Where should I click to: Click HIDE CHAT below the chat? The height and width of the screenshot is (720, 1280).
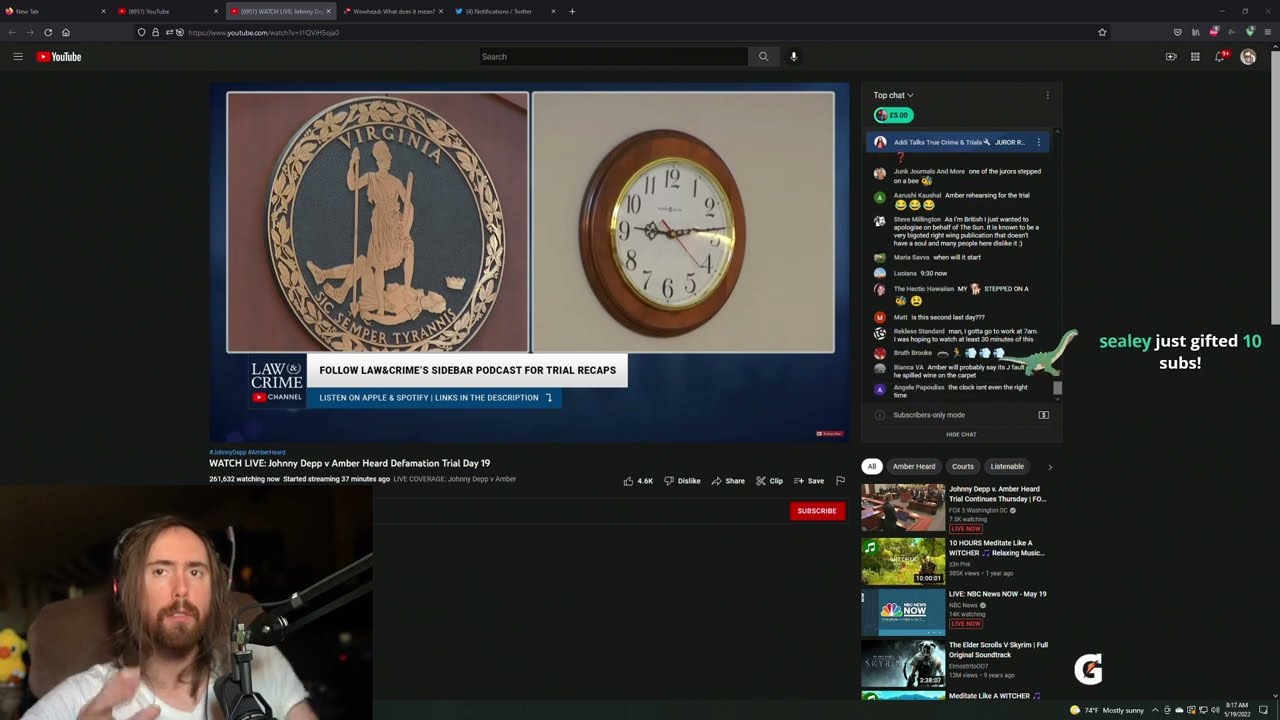tap(961, 434)
